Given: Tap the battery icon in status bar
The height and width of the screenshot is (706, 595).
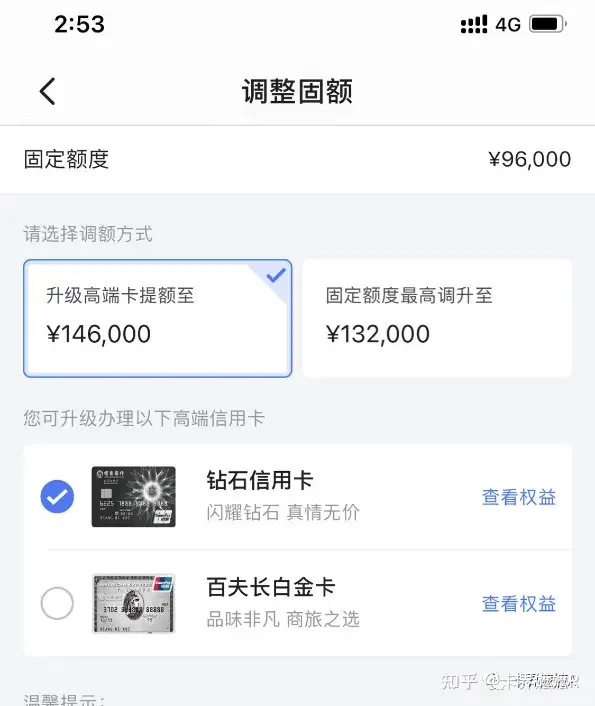Looking at the screenshot, I should 547,24.
